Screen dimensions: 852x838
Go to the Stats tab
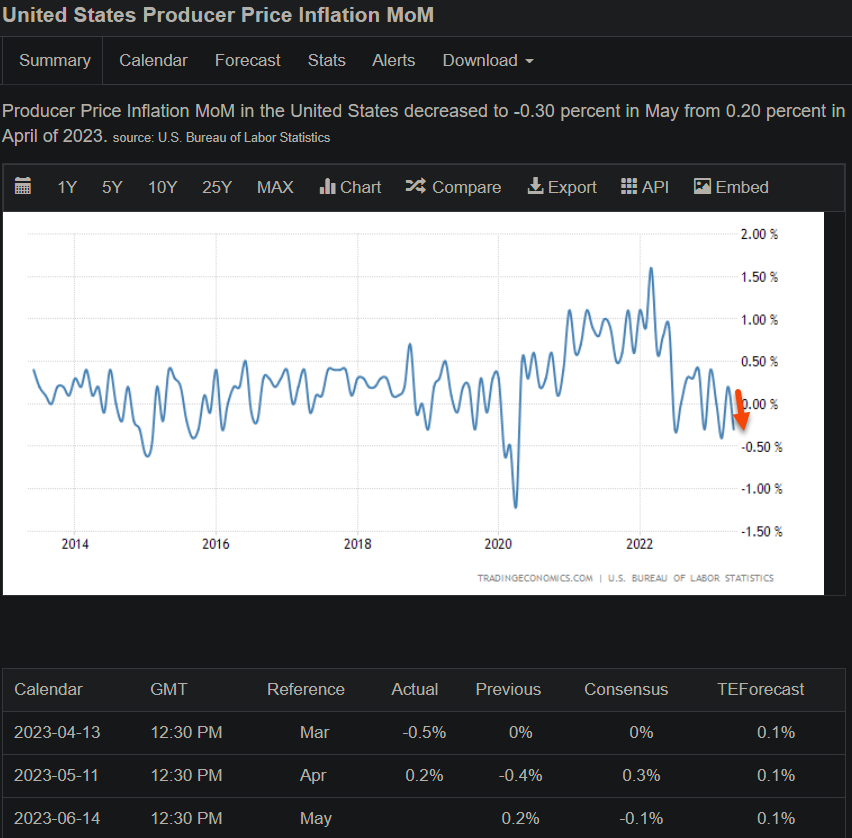(x=327, y=60)
